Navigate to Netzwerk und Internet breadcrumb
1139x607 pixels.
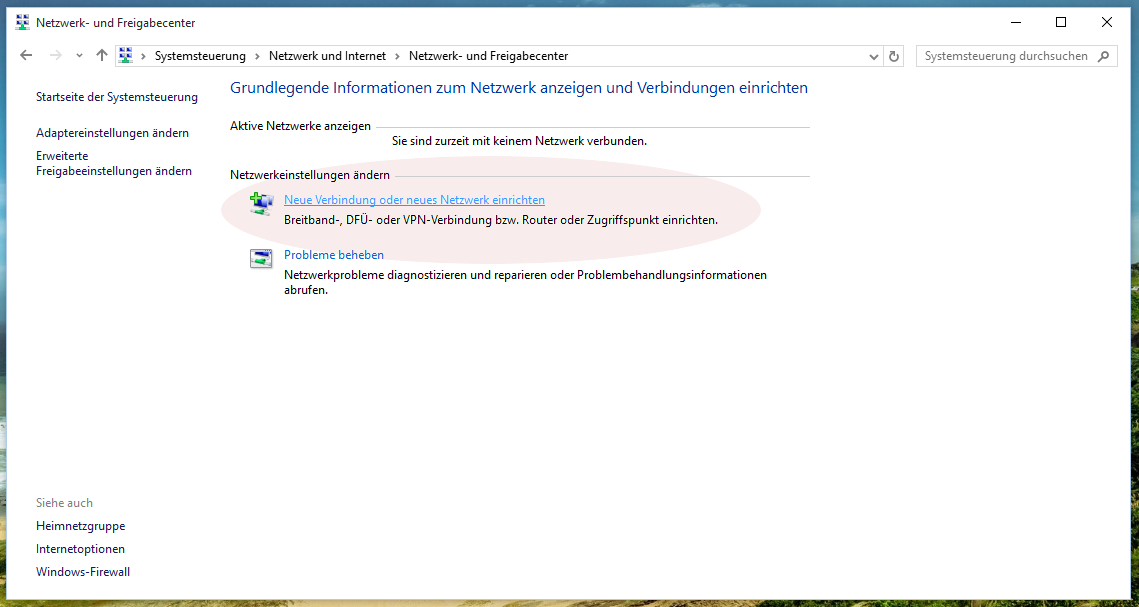[327, 56]
